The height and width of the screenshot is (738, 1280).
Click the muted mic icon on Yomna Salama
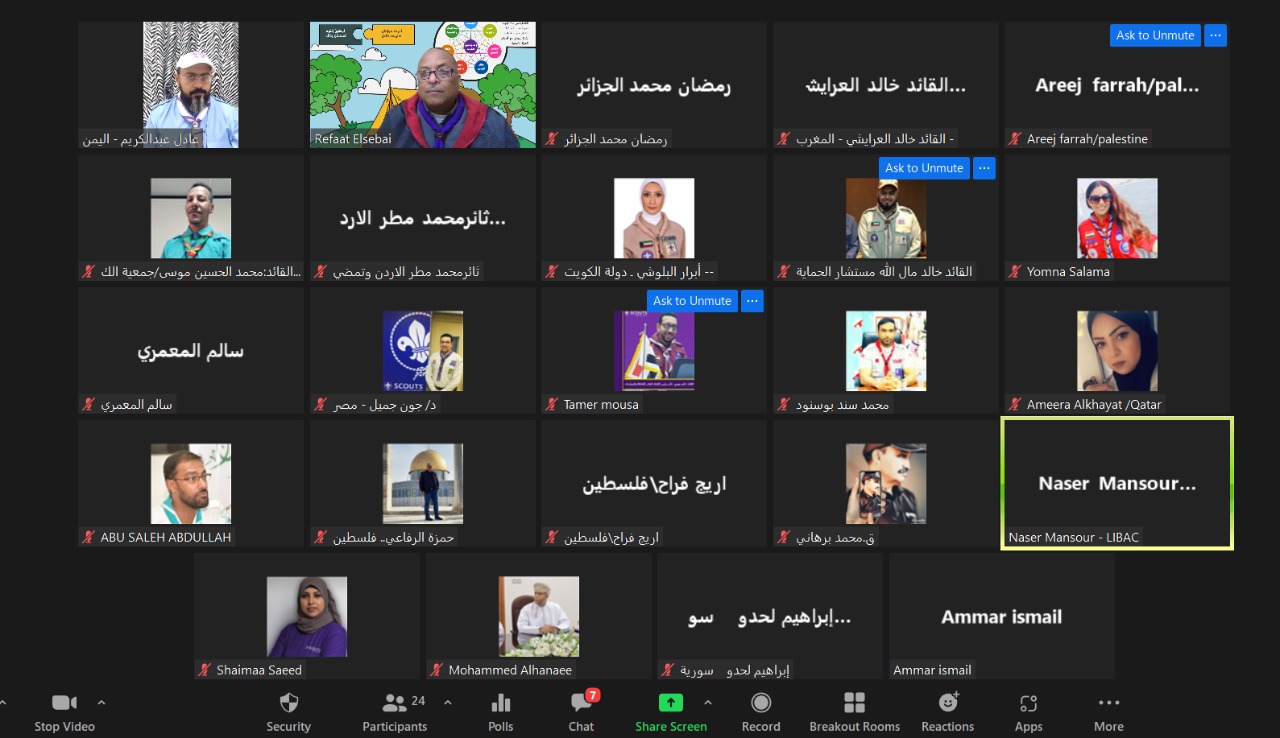[x=1016, y=272]
